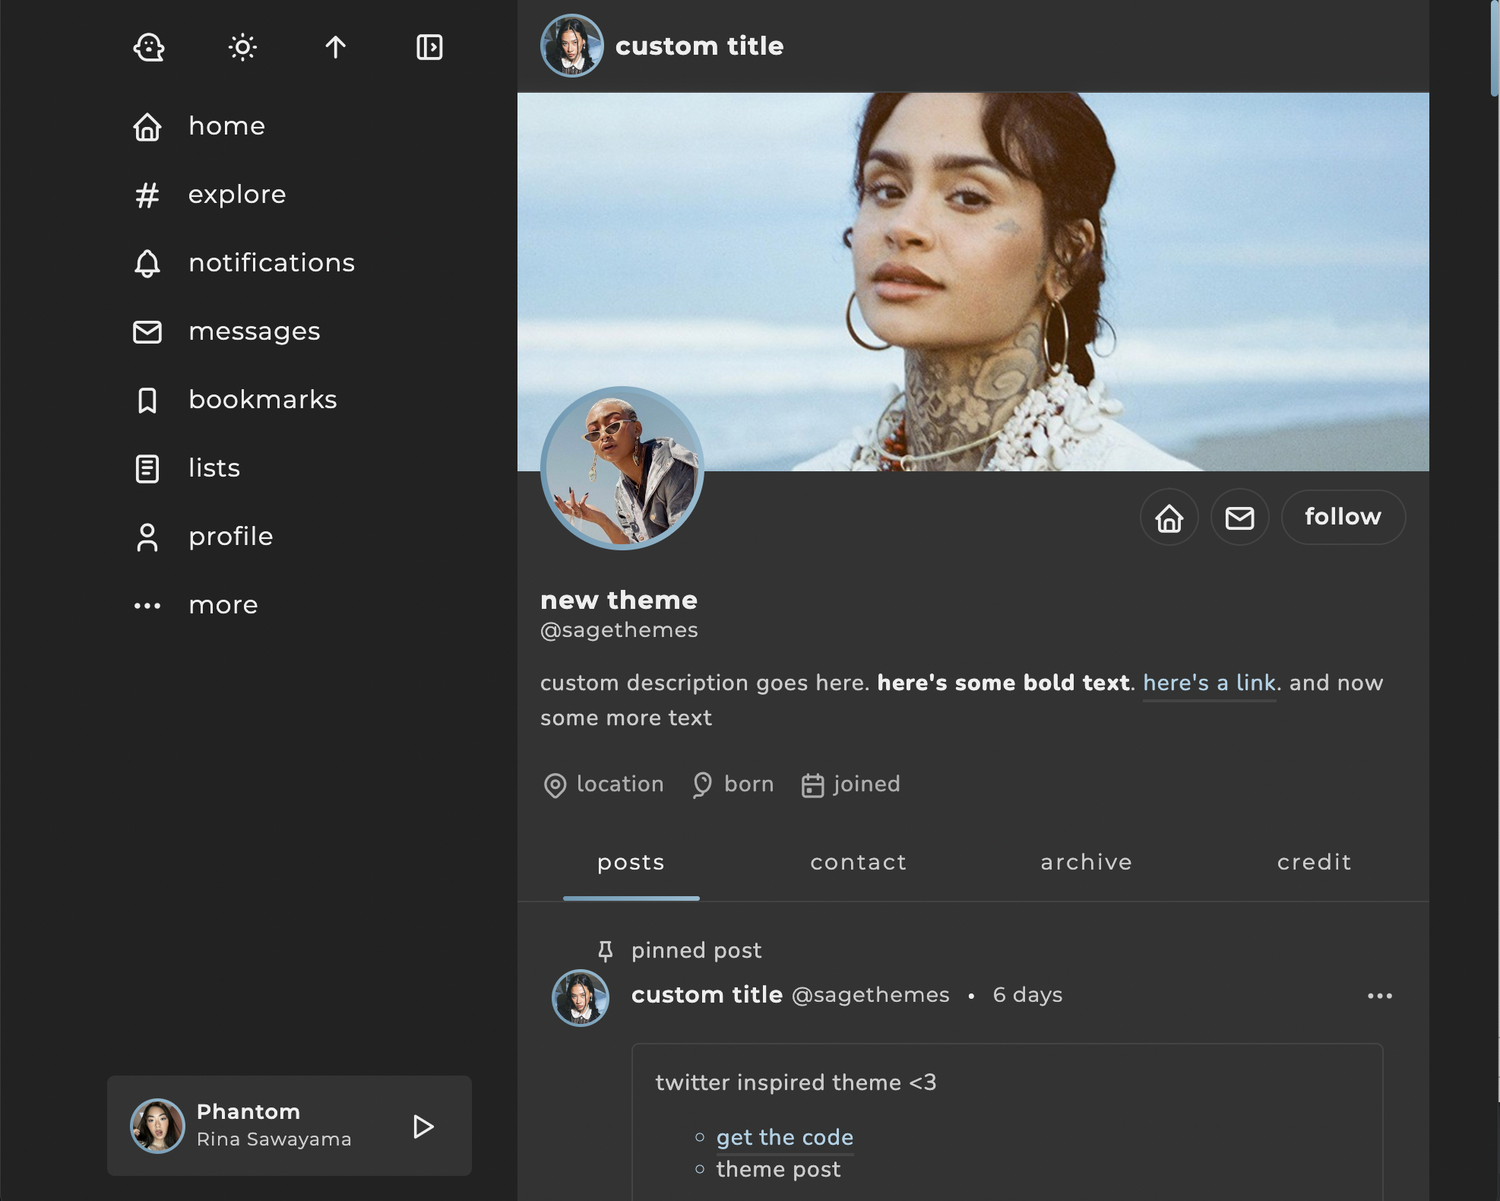Click the ghost icon in sidebar top

149,47
